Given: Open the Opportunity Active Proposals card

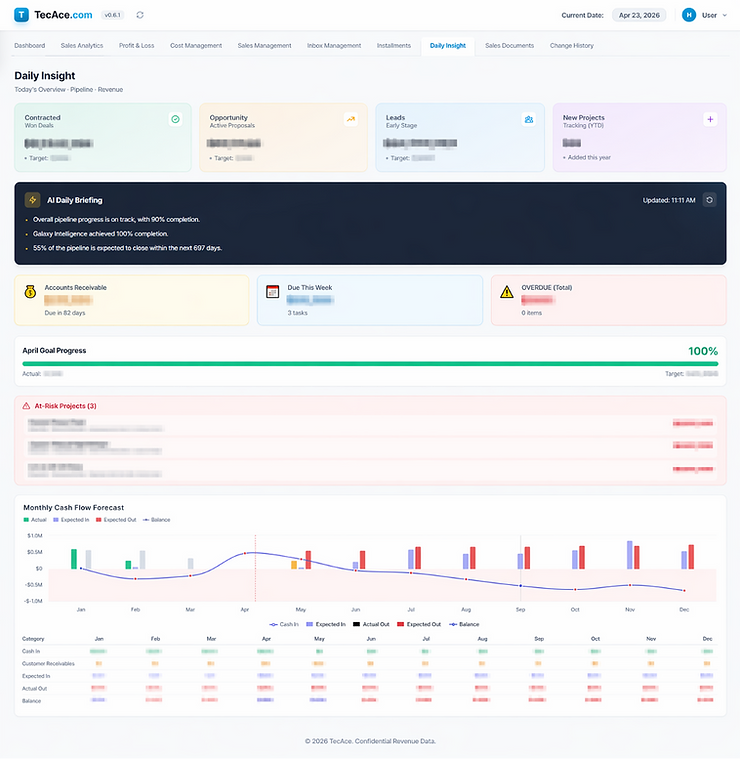Looking at the screenshot, I should 283,137.
